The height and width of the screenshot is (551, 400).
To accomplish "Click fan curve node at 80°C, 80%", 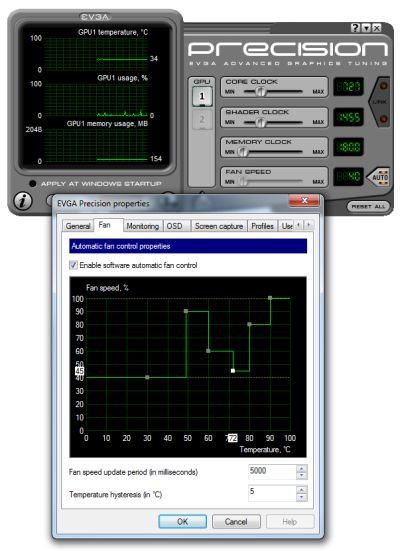I will click(249, 324).
